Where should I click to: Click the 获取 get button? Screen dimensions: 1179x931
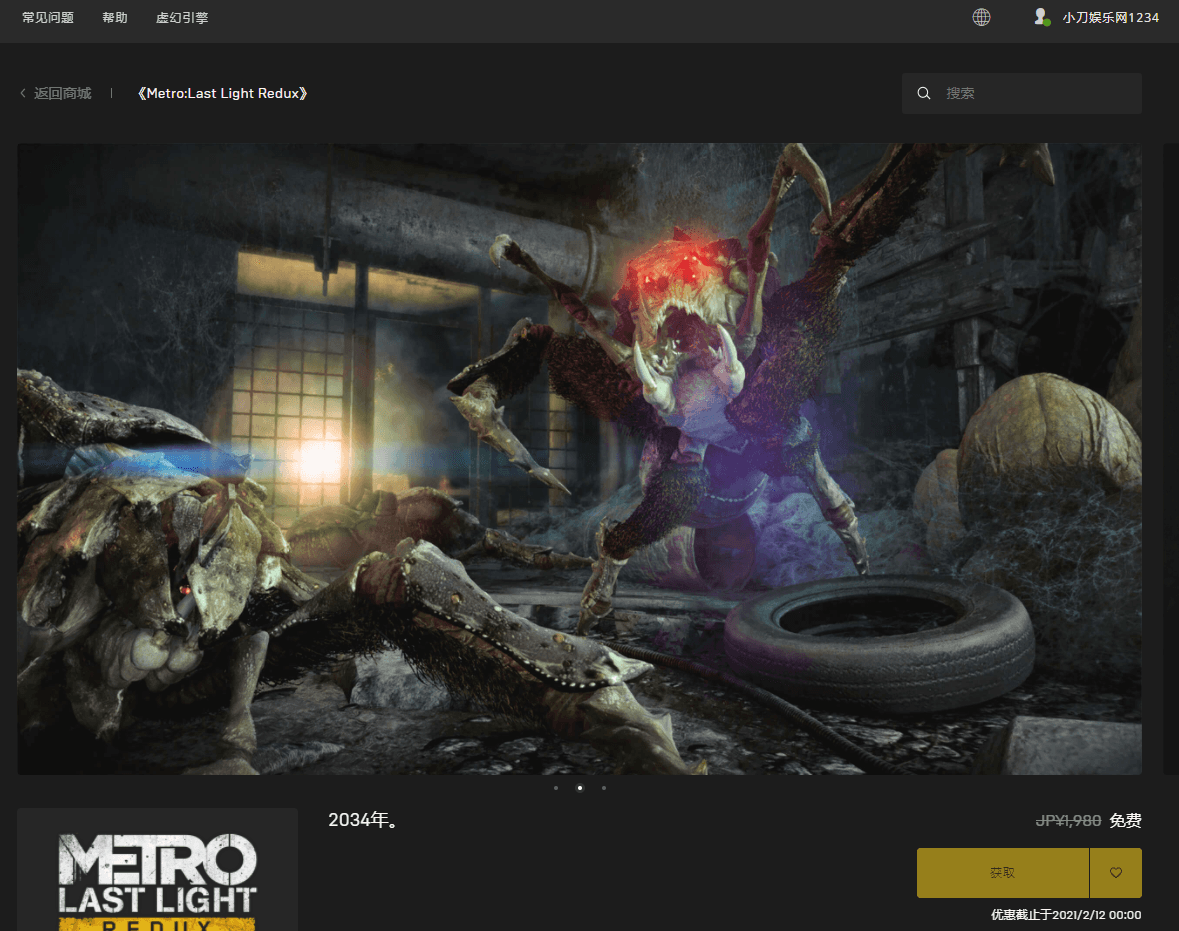pos(1002,872)
